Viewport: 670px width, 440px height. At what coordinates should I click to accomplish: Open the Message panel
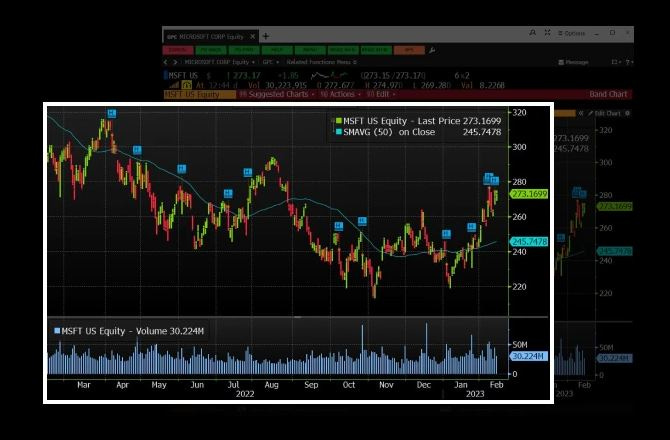(x=573, y=62)
